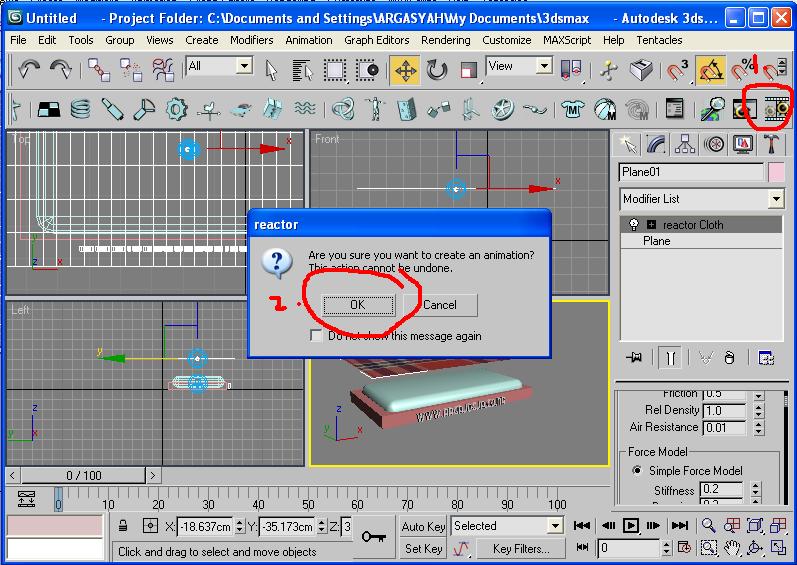This screenshot has width=797, height=565.
Task: Open the Utilities hammer tab
Action: (771, 145)
